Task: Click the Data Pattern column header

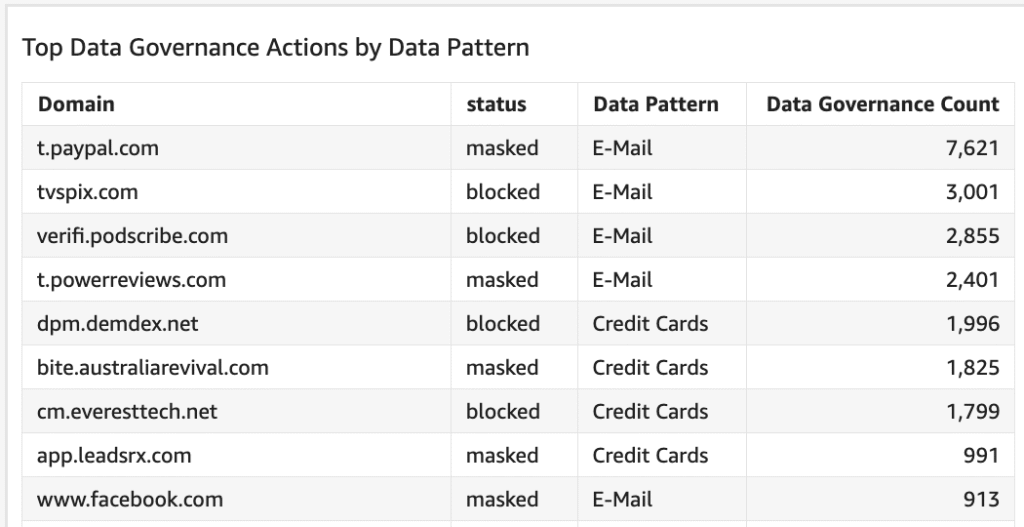Action: (655, 104)
